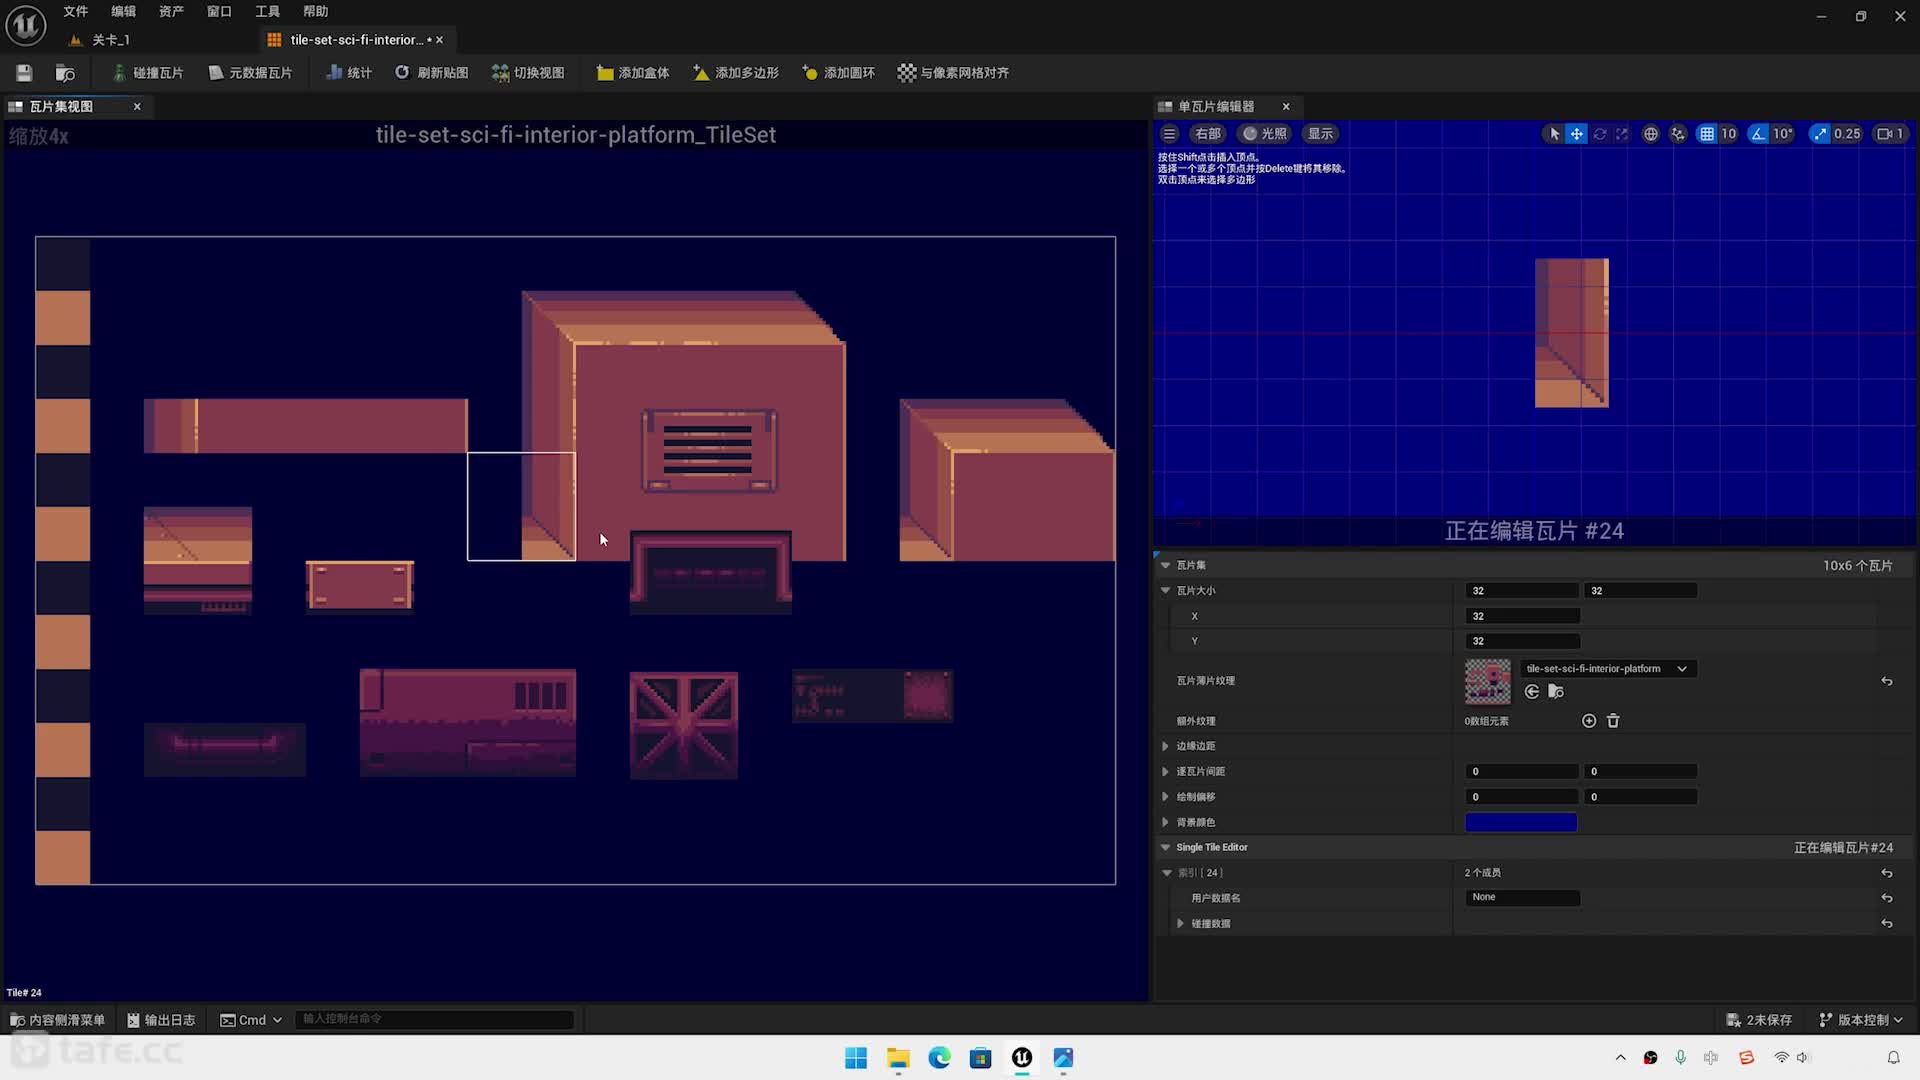This screenshot has height=1080, width=1920.
Task: Click 切换视图 switch view button
Action: coord(528,73)
